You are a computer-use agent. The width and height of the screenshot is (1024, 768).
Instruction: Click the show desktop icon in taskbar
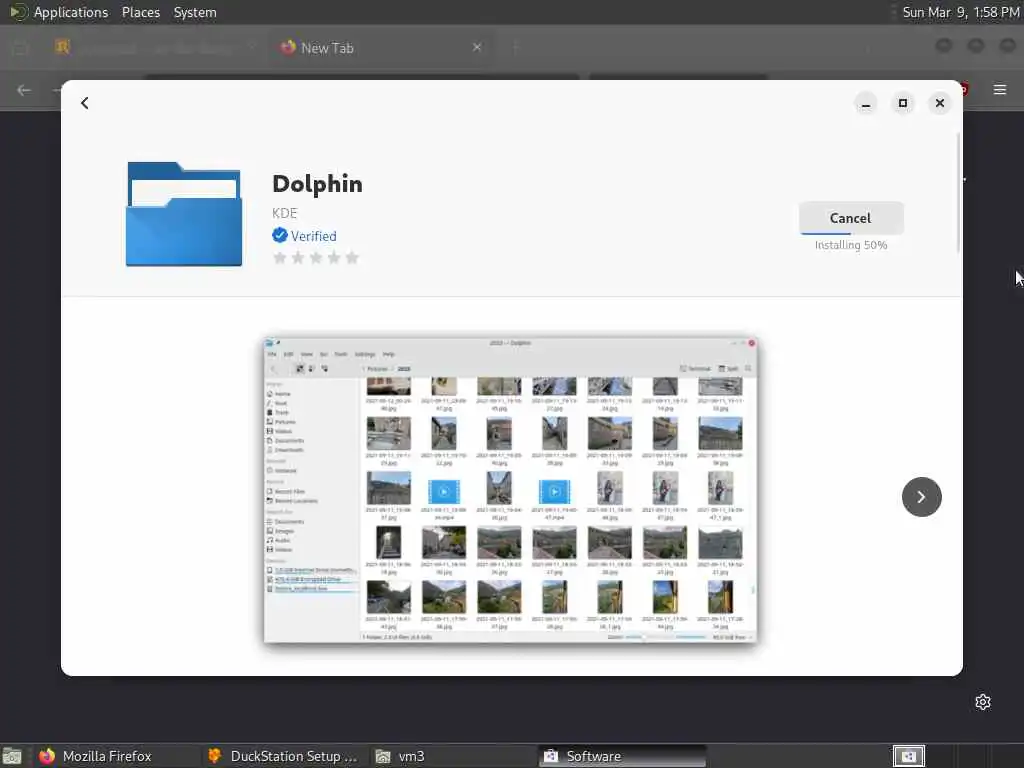point(12,757)
